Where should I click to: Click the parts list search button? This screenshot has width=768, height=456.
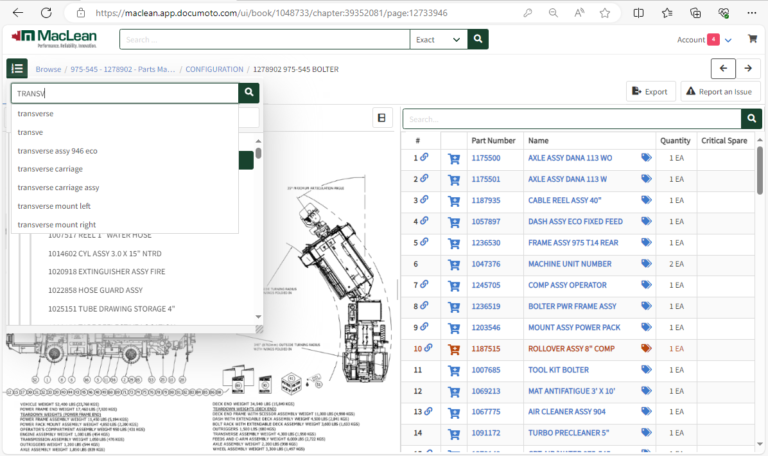tap(751, 119)
